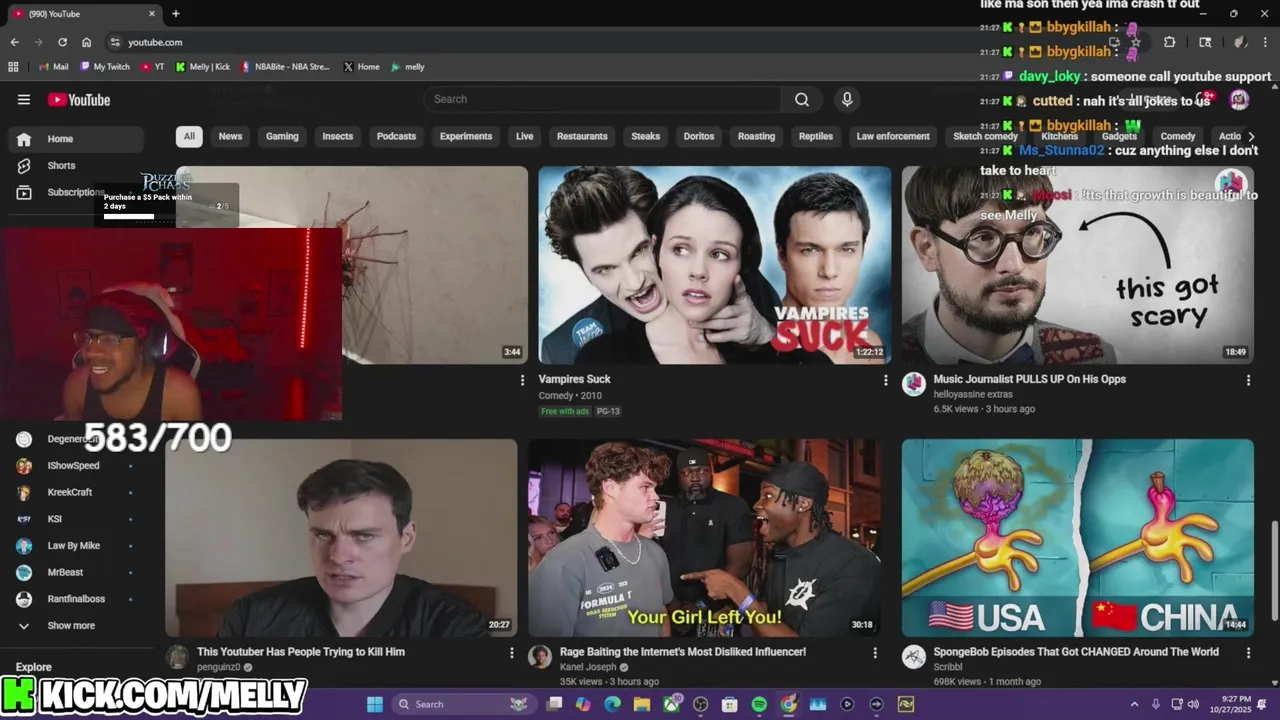Show more category chips with the right chevron
The width and height of the screenshot is (1280, 720).
point(1251,136)
